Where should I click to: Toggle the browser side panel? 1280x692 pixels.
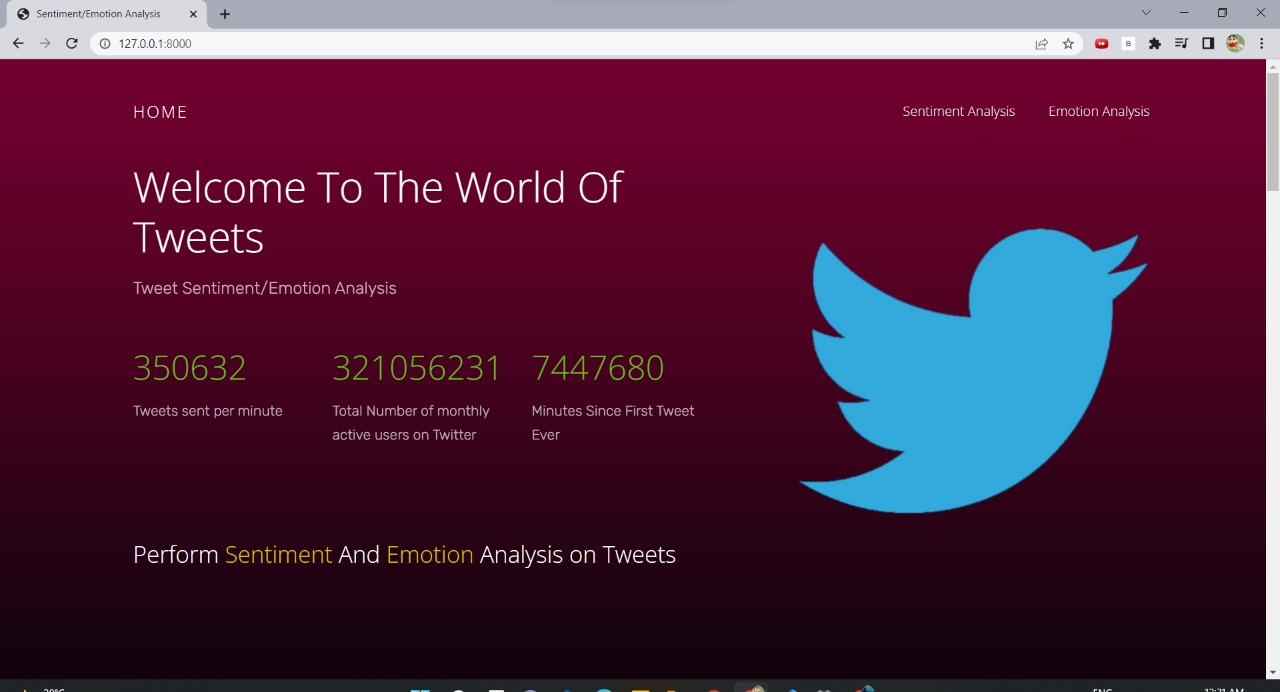(1208, 43)
